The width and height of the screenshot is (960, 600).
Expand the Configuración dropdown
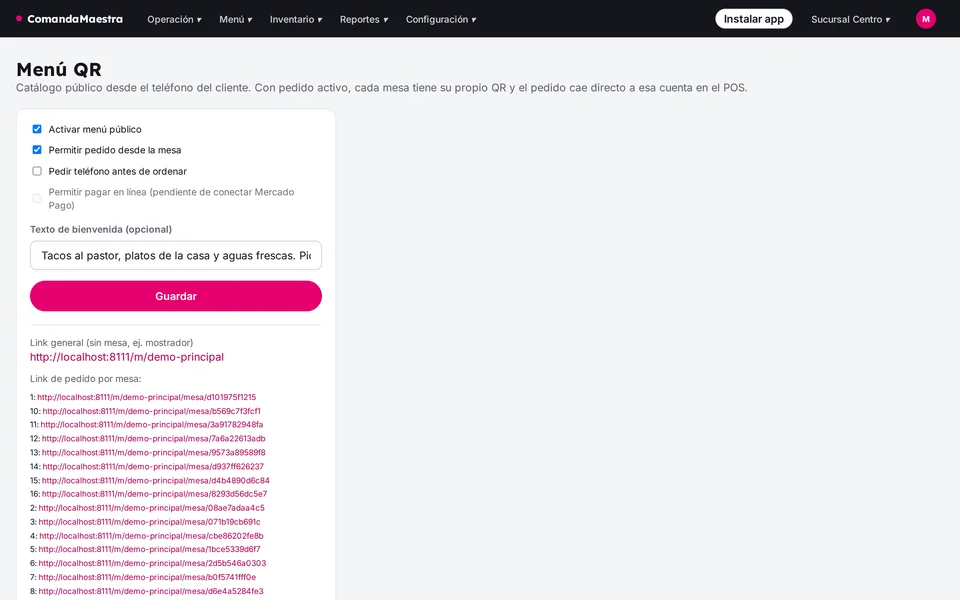coord(441,20)
